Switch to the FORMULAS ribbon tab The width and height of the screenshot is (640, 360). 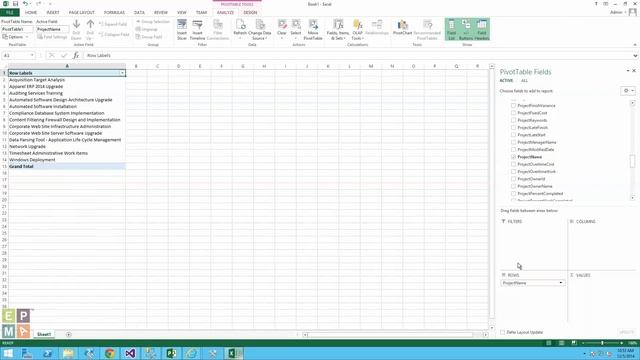point(114,12)
